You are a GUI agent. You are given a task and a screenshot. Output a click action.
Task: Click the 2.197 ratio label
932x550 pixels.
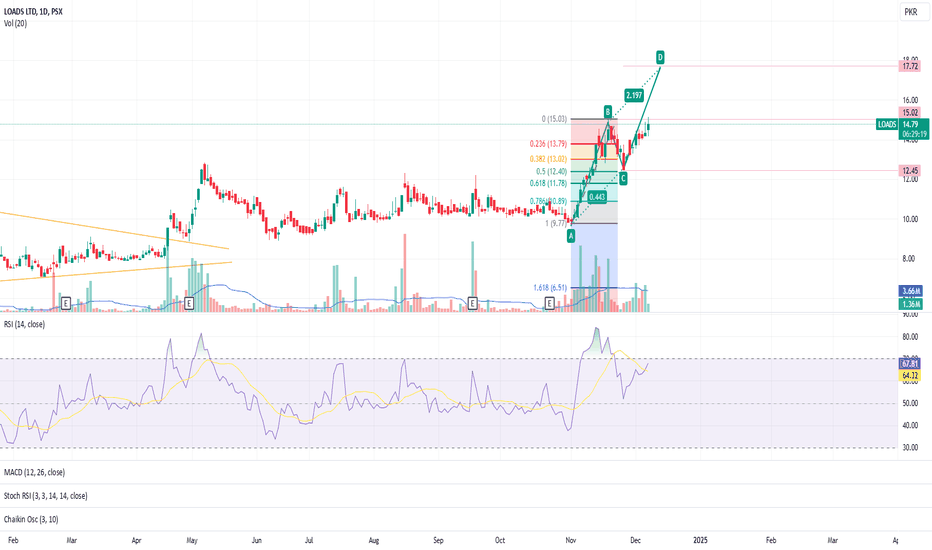634,95
